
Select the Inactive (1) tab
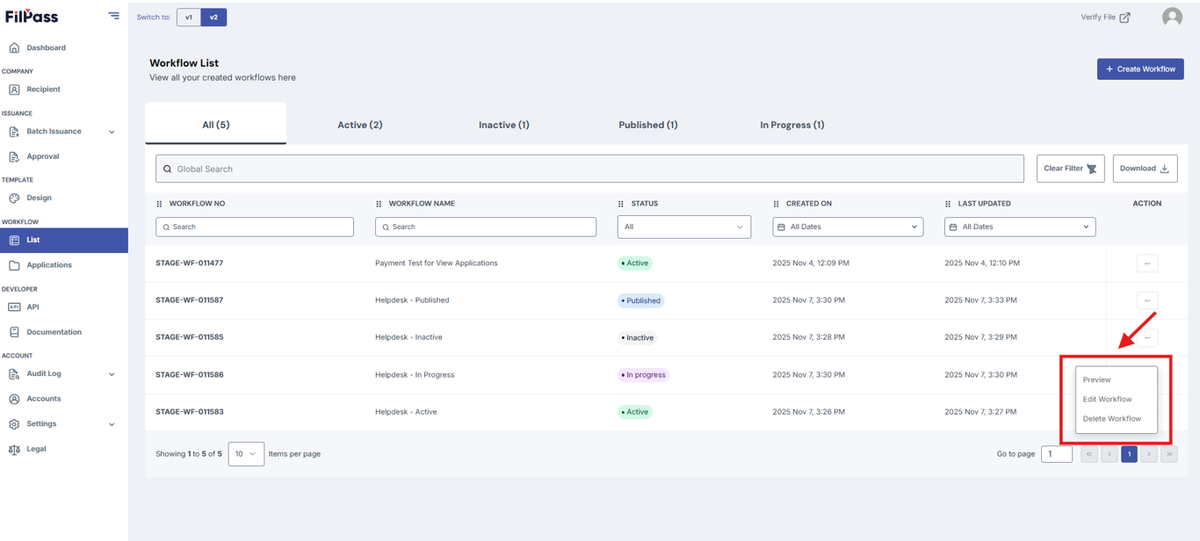point(504,125)
